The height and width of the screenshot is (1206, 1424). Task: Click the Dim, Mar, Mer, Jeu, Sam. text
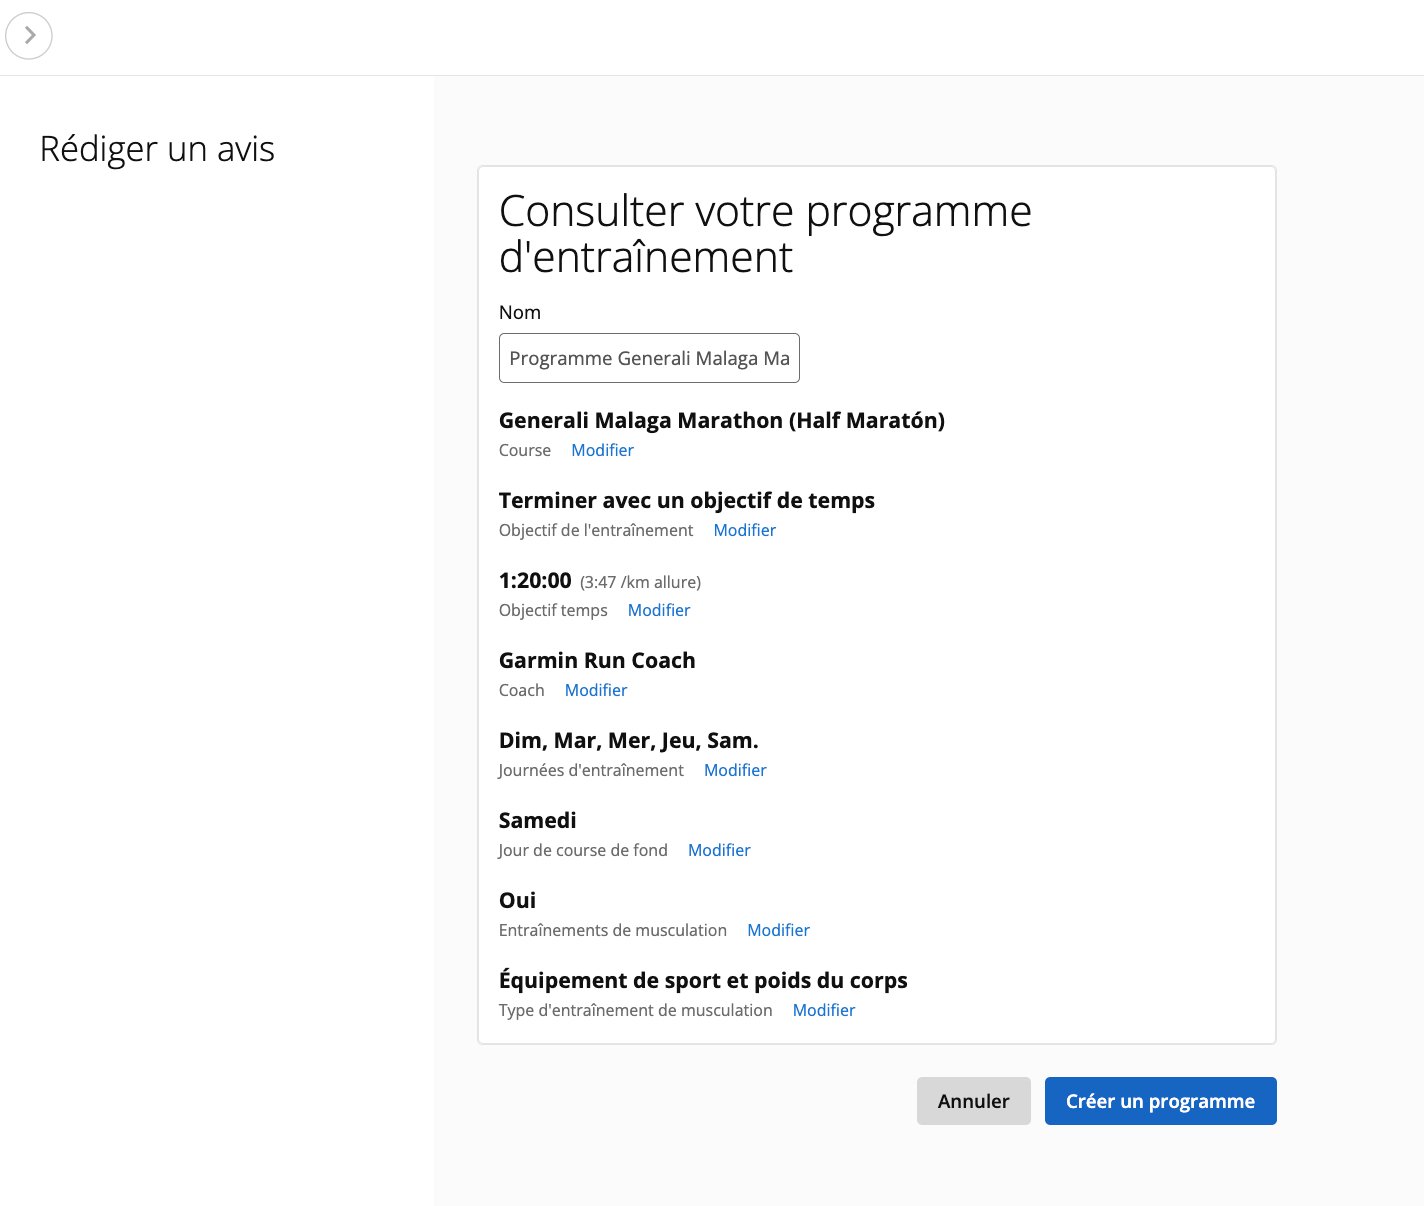629,740
